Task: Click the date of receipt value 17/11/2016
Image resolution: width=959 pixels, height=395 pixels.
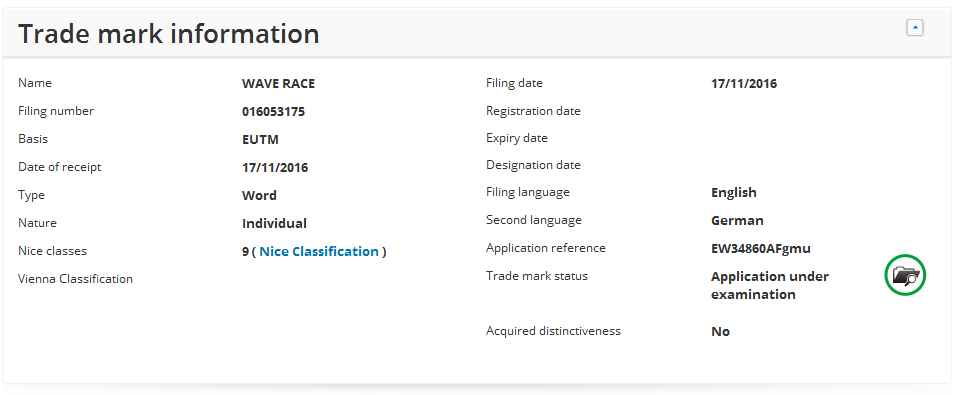Action: pyautogui.click(x=275, y=168)
